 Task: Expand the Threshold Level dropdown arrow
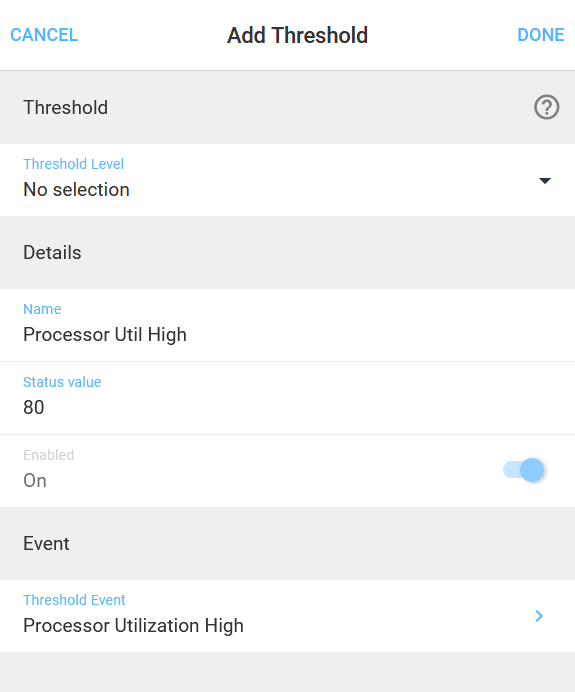[545, 181]
